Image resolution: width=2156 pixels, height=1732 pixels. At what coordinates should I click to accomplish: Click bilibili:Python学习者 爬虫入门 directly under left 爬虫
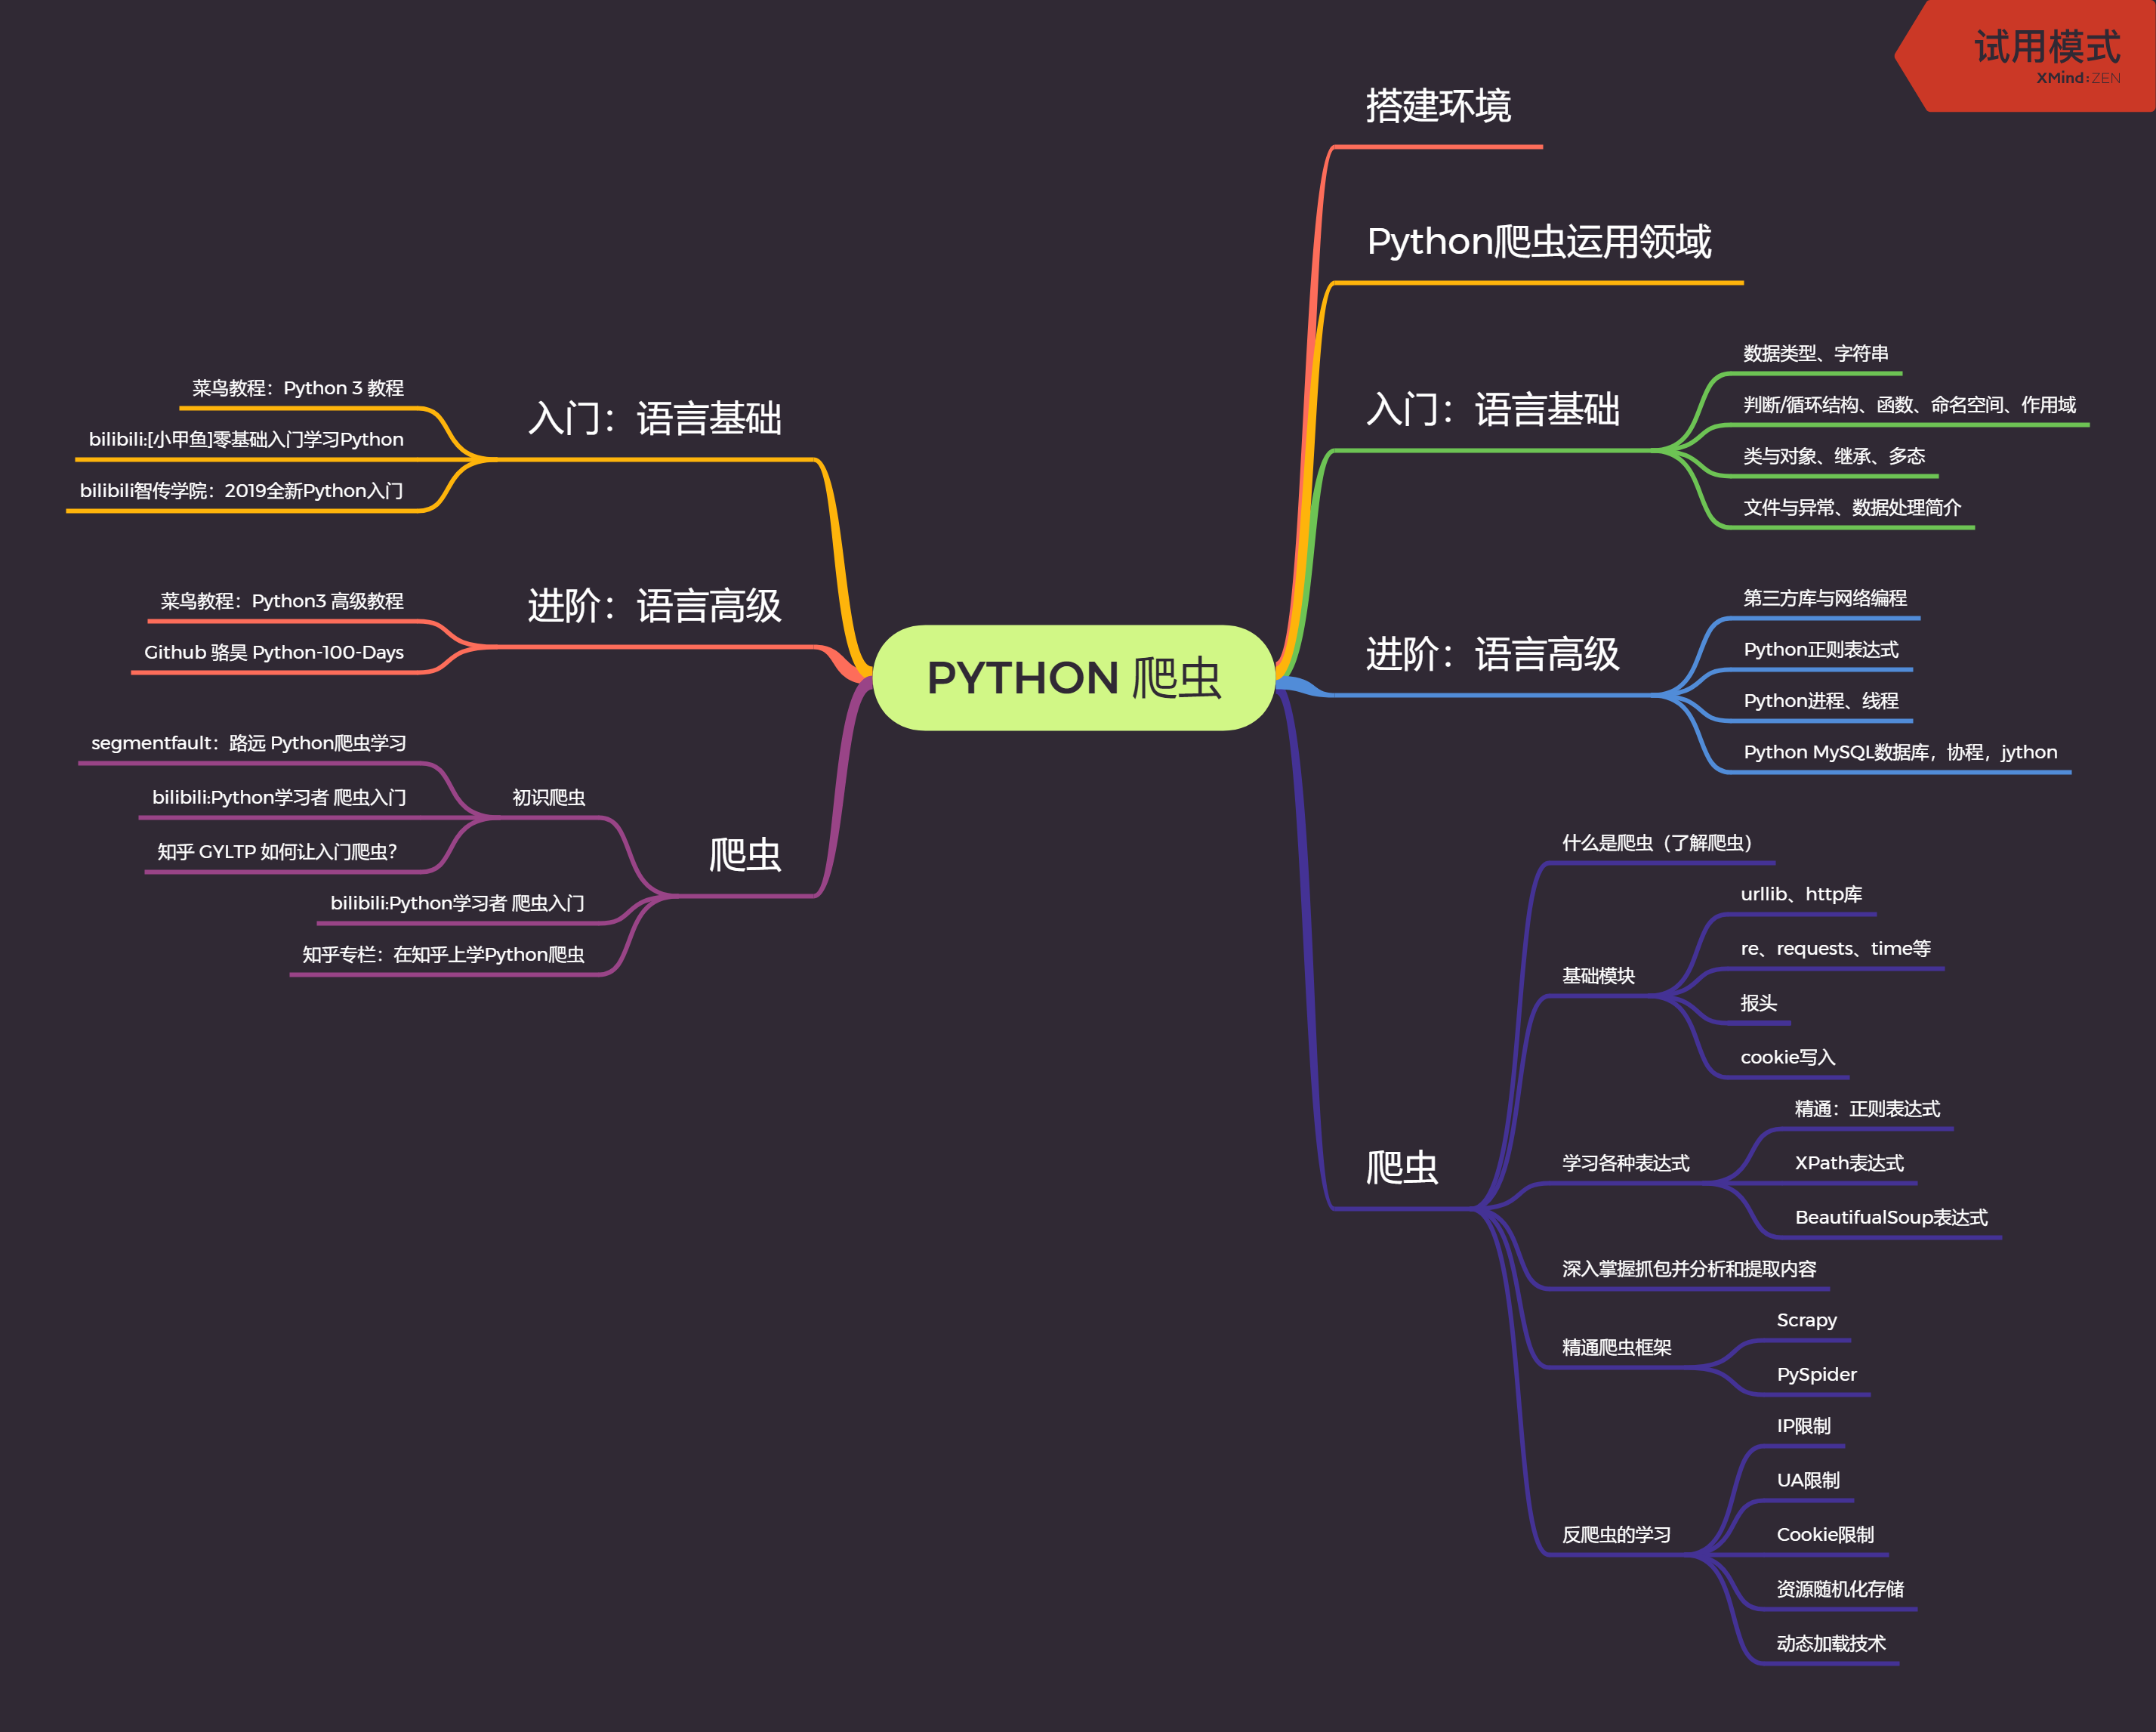pos(457,904)
